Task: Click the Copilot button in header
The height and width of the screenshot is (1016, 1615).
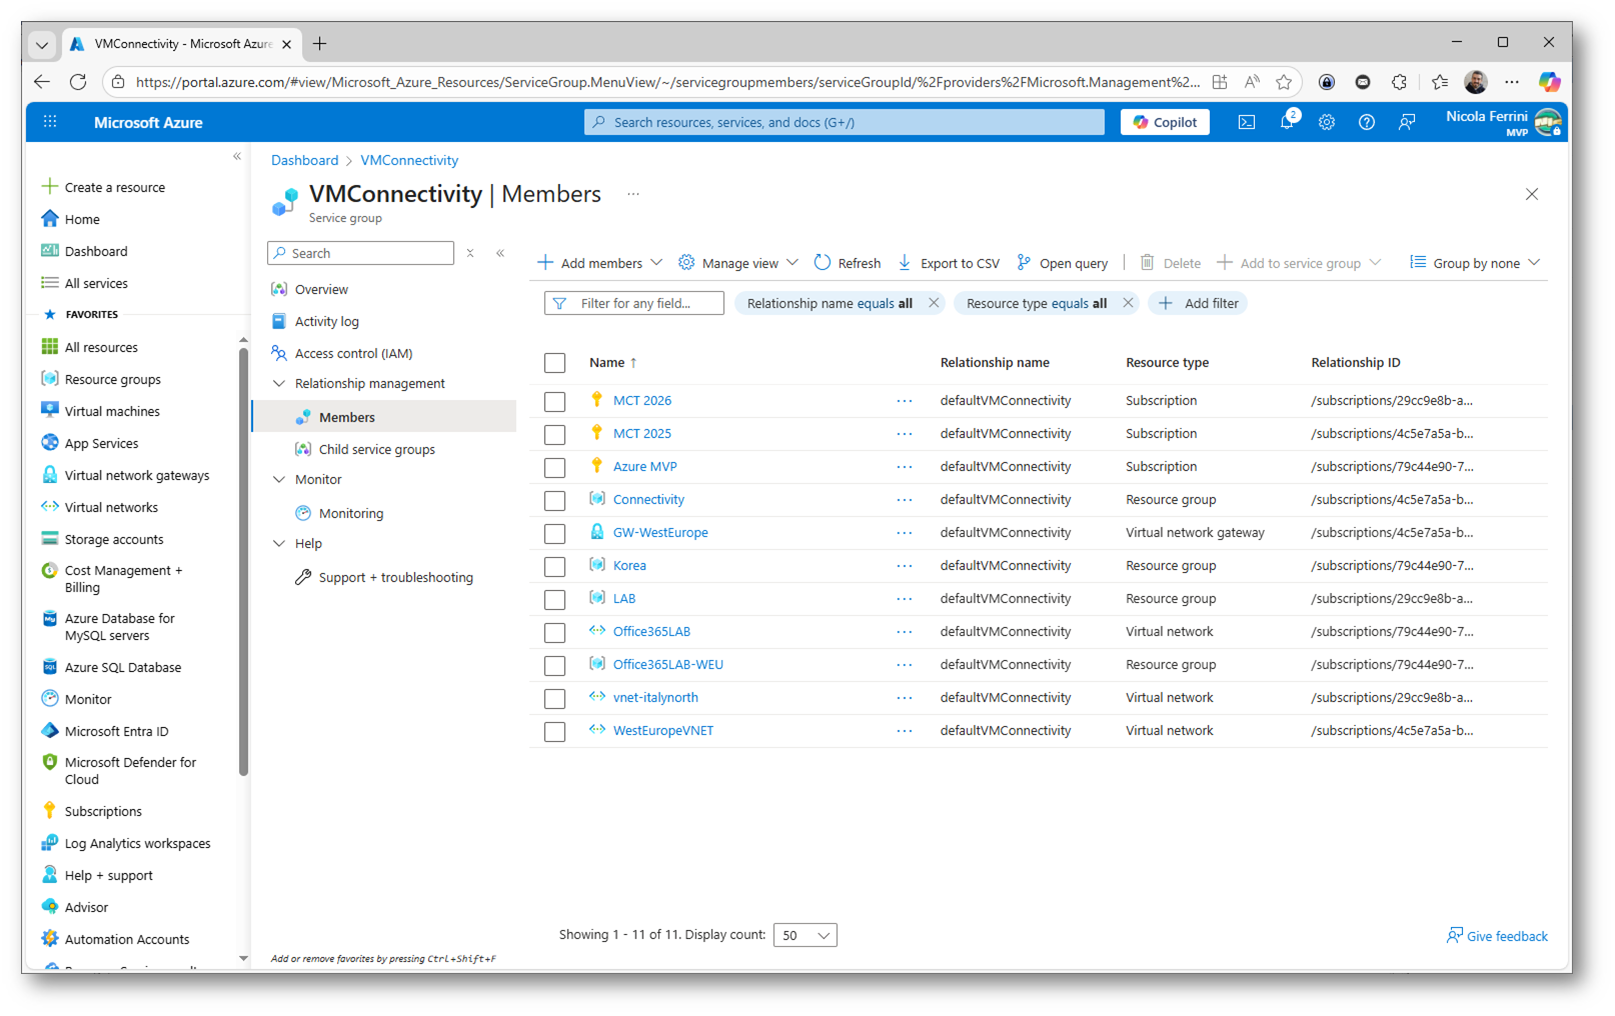Action: tap(1165, 122)
